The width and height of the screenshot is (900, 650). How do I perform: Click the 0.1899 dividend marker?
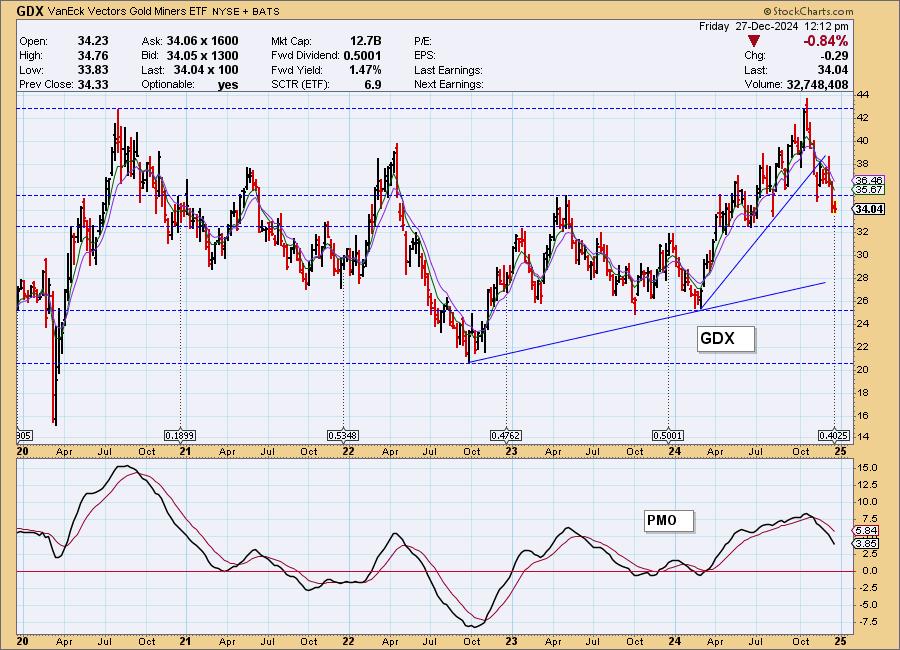point(180,436)
